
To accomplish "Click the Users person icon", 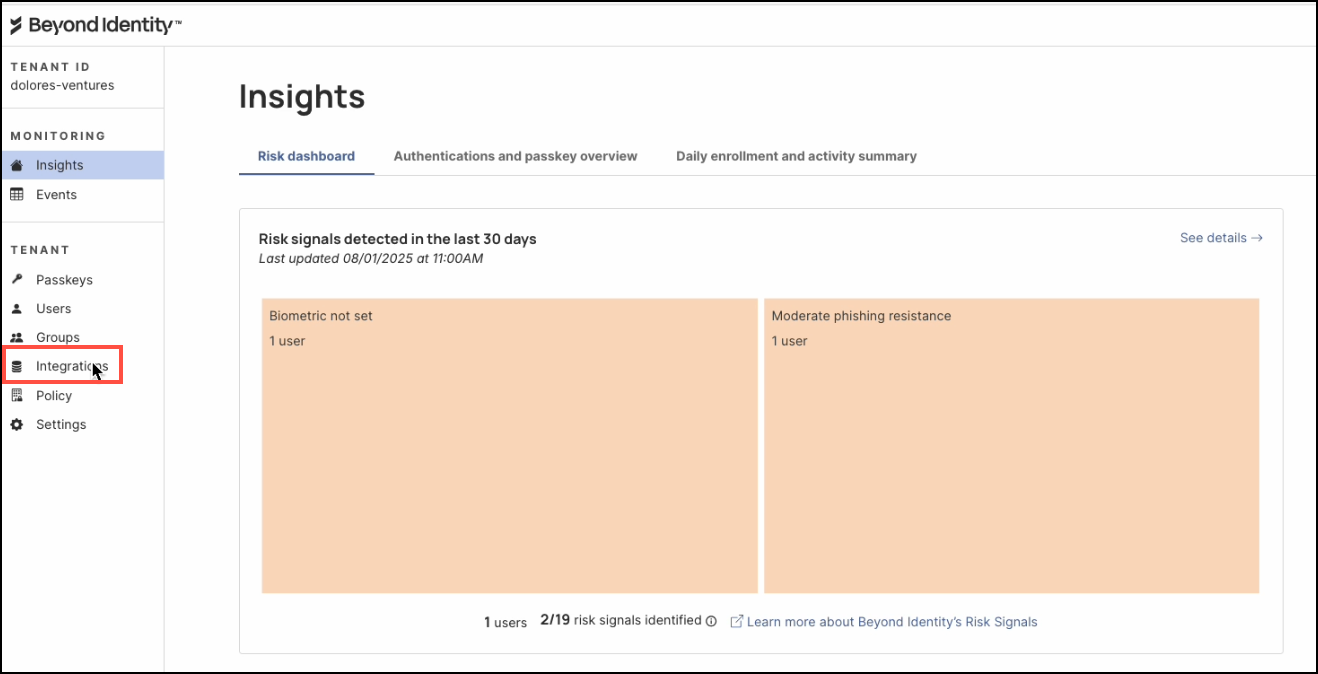I will (16, 309).
